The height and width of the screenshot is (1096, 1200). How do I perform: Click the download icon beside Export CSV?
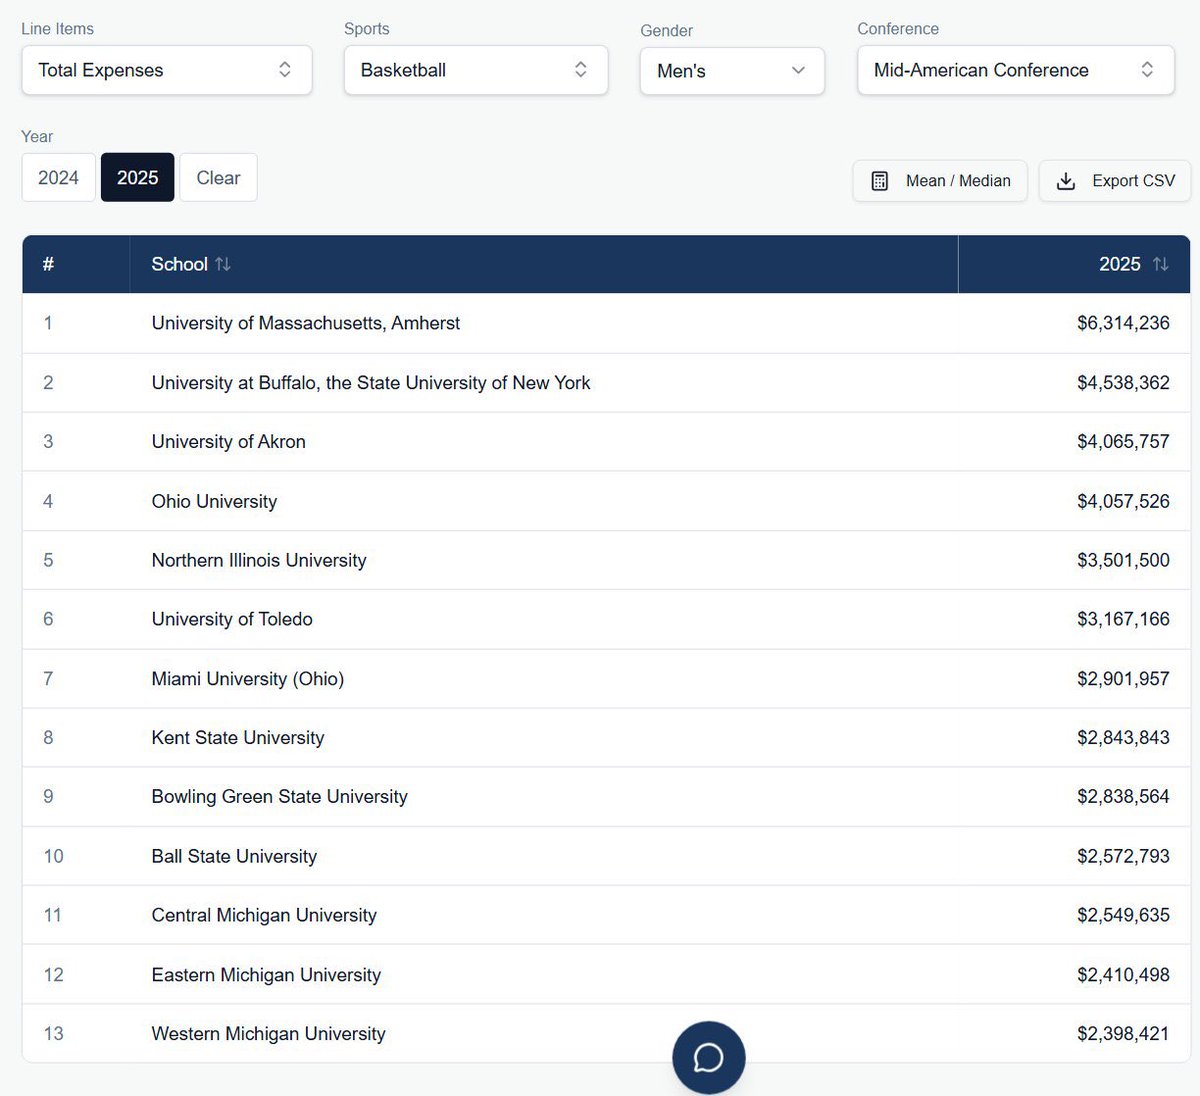pos(1066,181)
